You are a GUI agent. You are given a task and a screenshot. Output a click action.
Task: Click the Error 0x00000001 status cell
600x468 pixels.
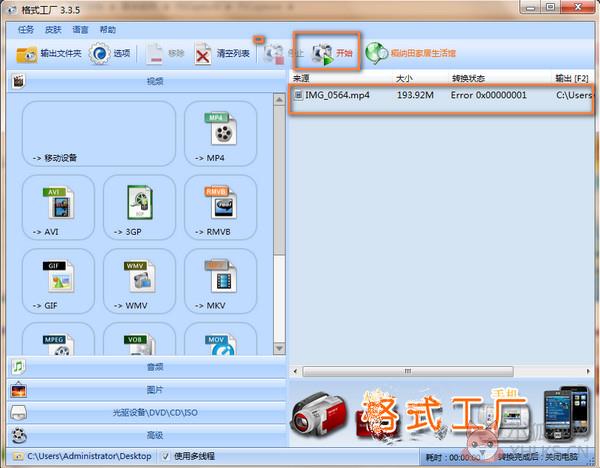pos(489,95)
